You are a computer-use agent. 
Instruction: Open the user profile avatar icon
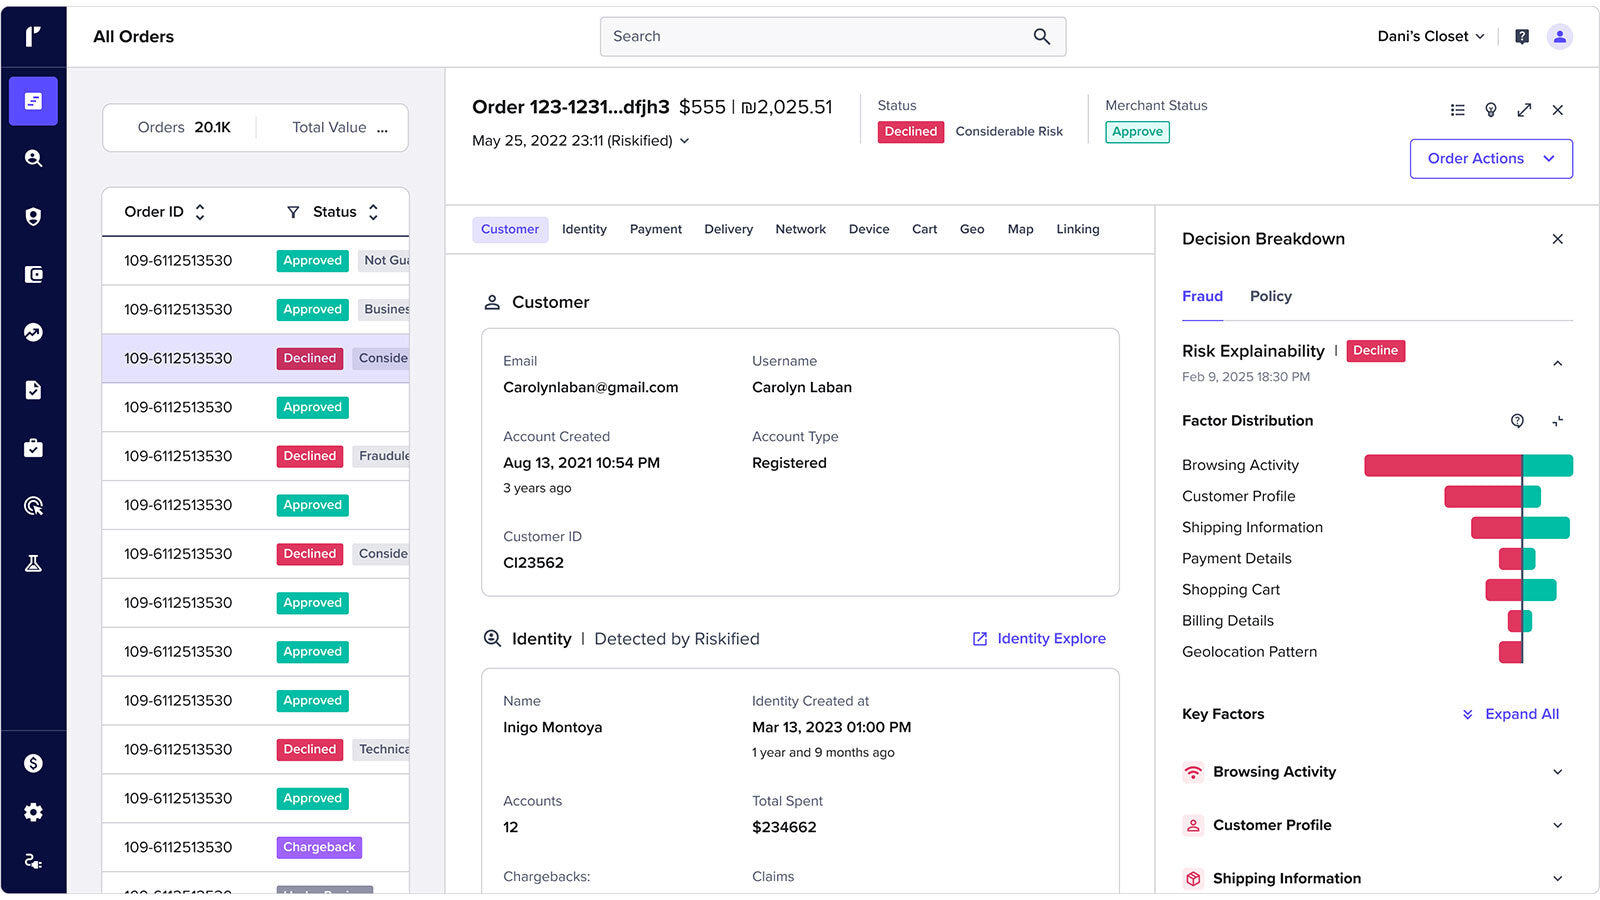pyautogui.click(x=1559, y=37)
